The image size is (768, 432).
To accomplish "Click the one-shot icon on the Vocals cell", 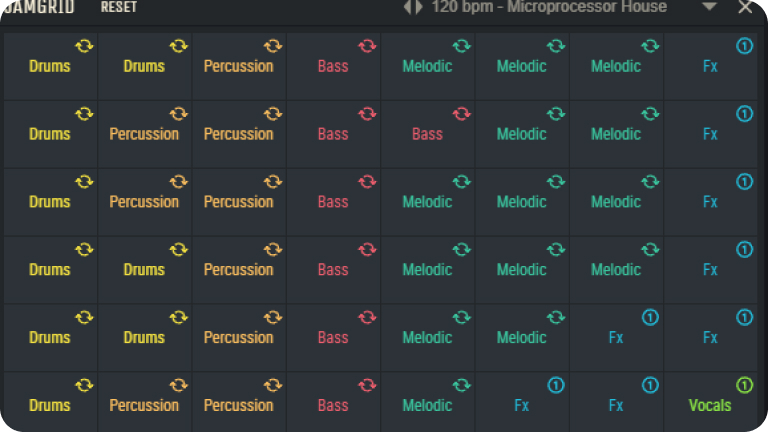I will (x=744, y=385).
